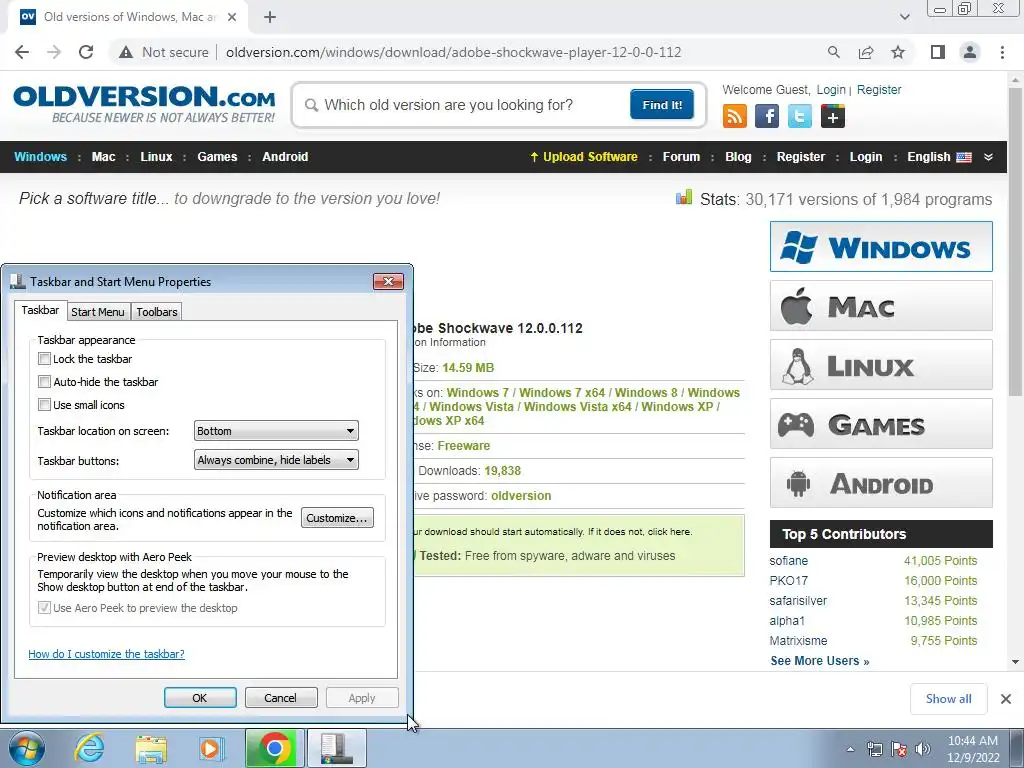Launch Internet Explorer from taskbar
This screenshot has height=768, width=1024.
[89, 748]
